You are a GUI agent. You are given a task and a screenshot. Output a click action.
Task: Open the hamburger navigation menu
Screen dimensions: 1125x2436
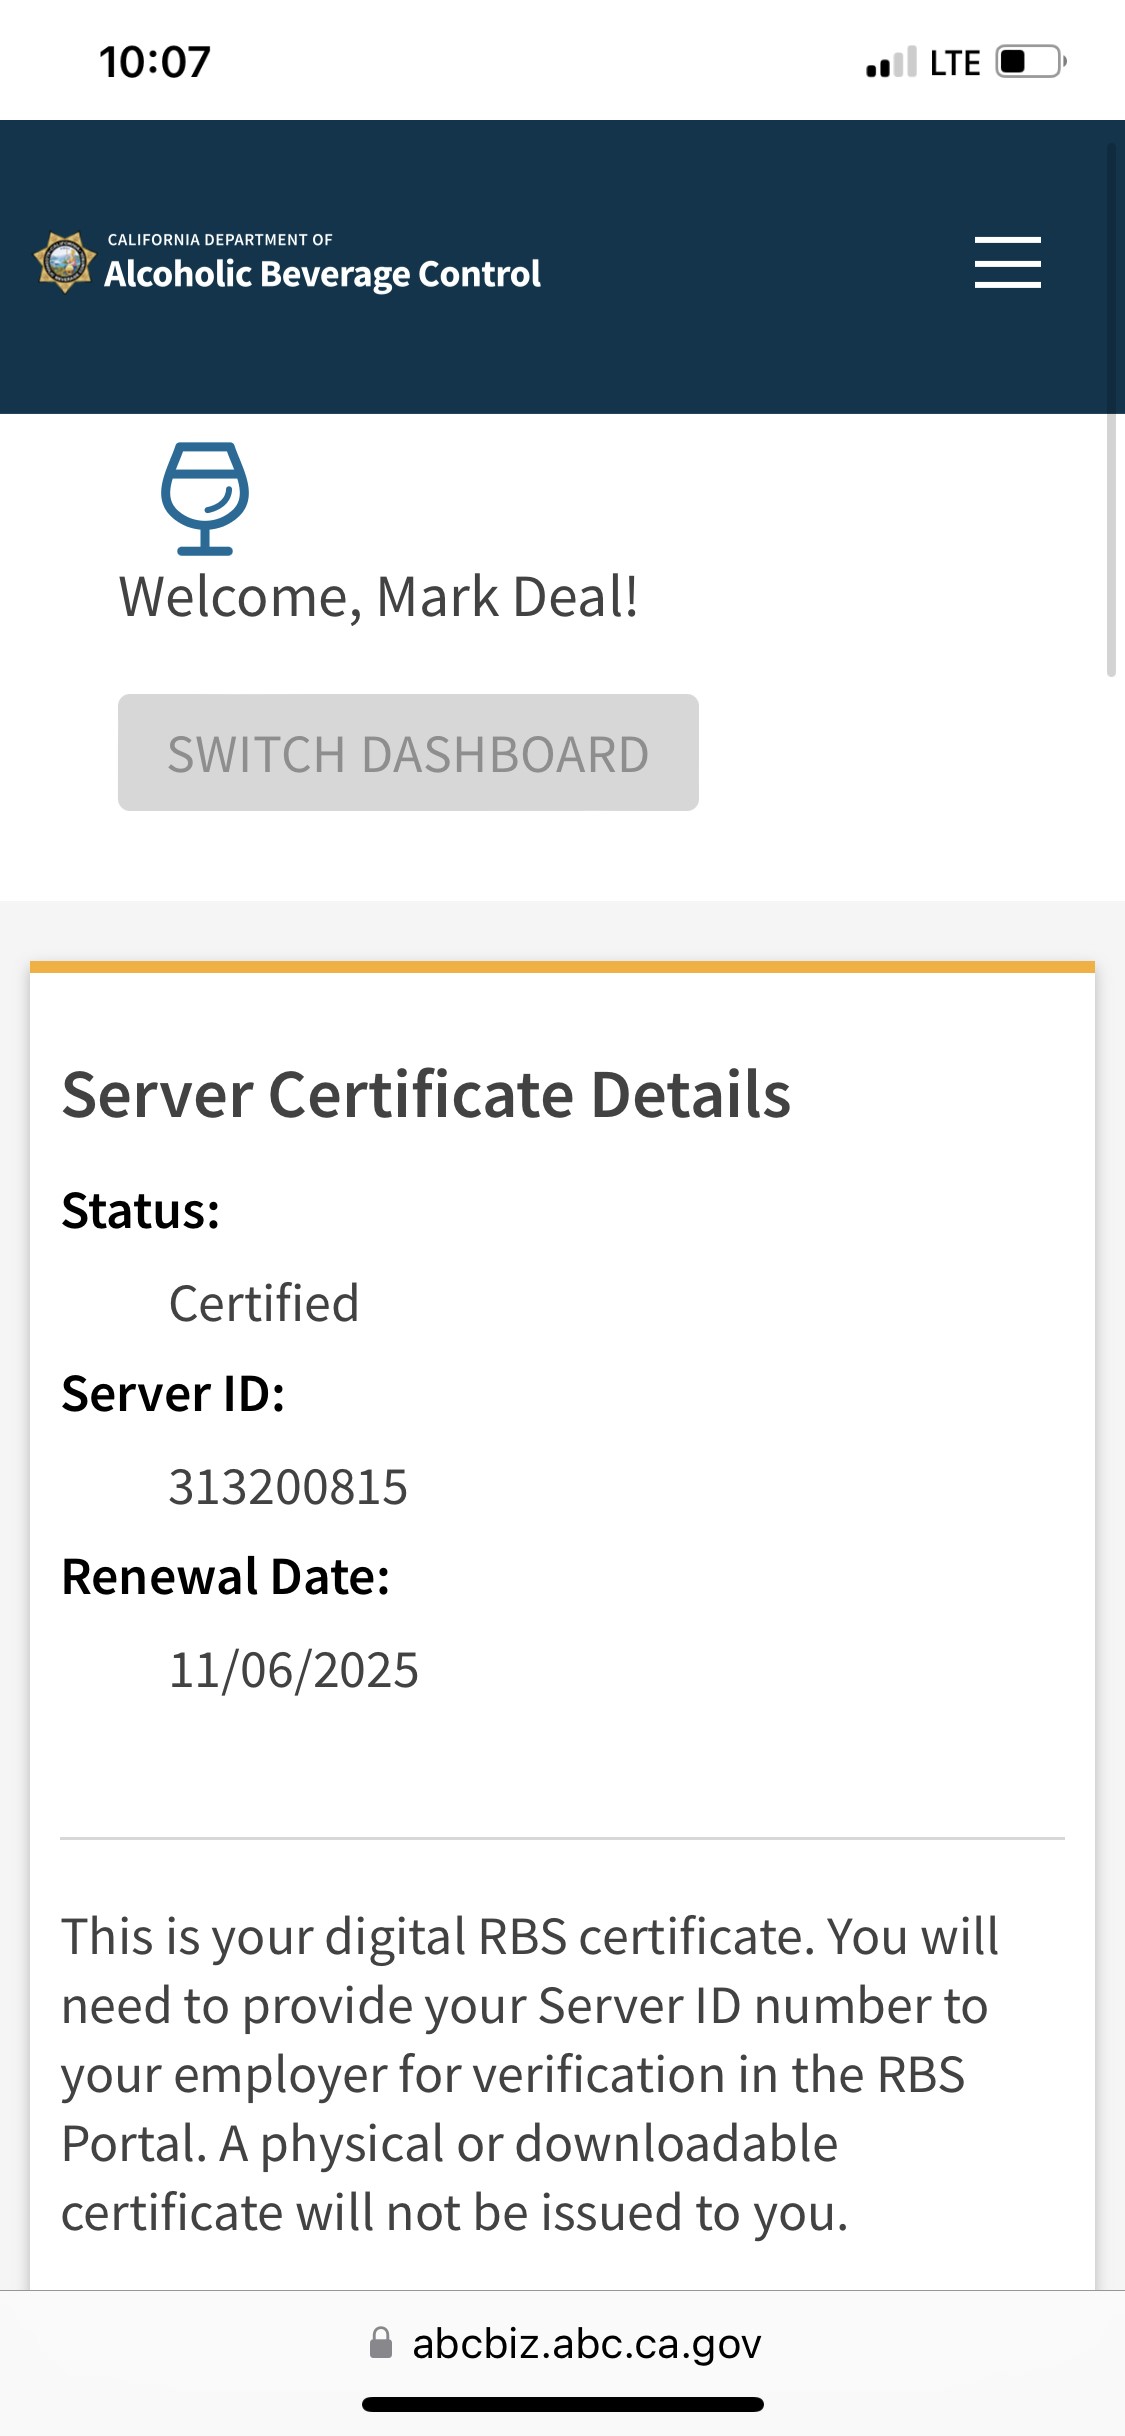(x=1007, y=262)
